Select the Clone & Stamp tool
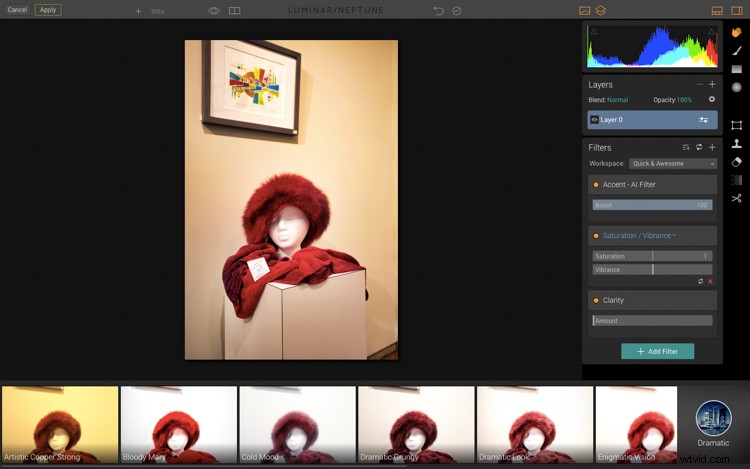This screenshot has height=469, width=750. 737,143
